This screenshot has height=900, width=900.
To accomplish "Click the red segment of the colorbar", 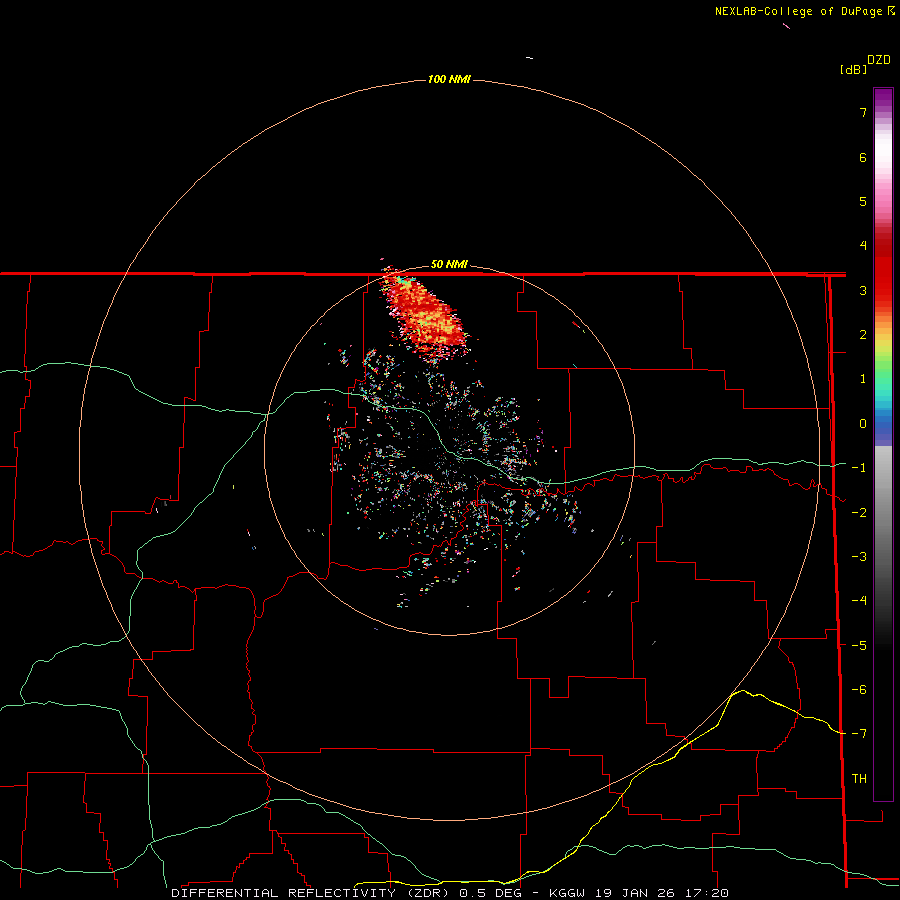I will pyautogui.click(x=883, y=267).
